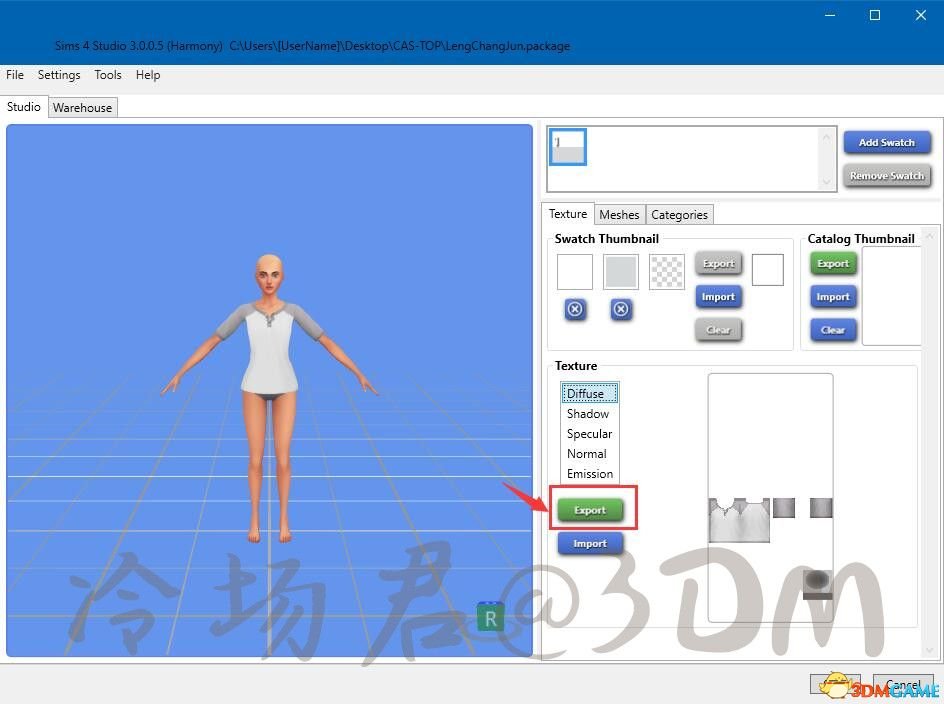Select swatch number 1 in swatch list
Screen dimensions: 944x704
[x=568, y=147]
